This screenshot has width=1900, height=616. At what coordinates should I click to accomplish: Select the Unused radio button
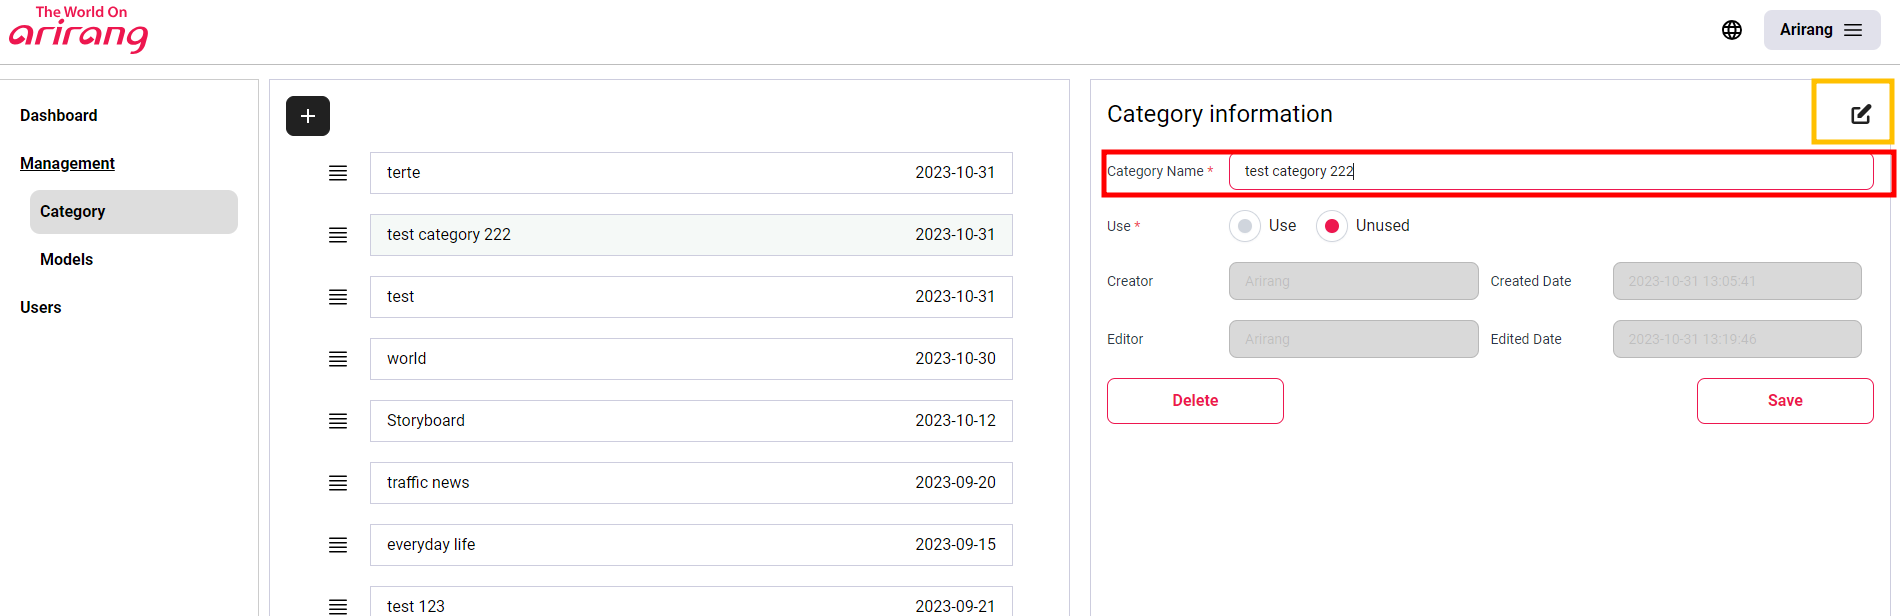pos(1332,226)
